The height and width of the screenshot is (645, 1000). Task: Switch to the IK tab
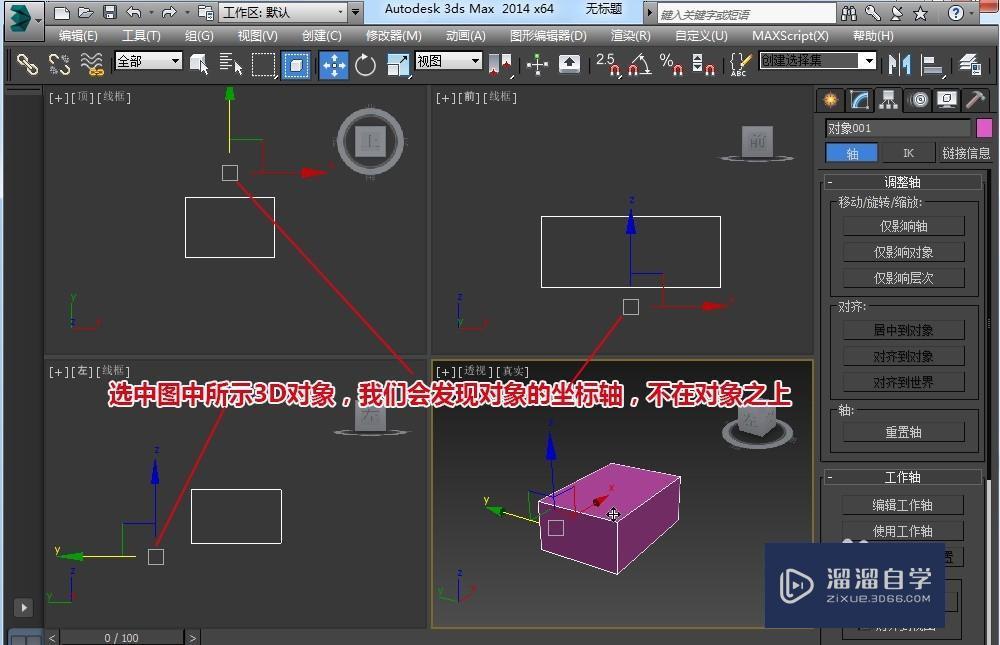tap(908, 153)
